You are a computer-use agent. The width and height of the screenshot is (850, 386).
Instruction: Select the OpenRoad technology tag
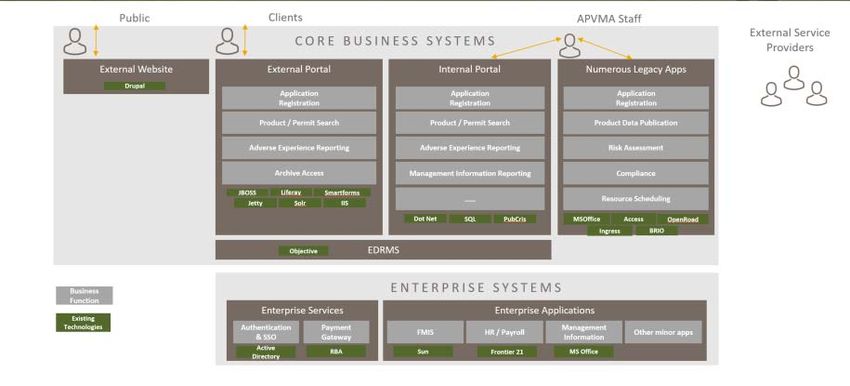[682, 220]
